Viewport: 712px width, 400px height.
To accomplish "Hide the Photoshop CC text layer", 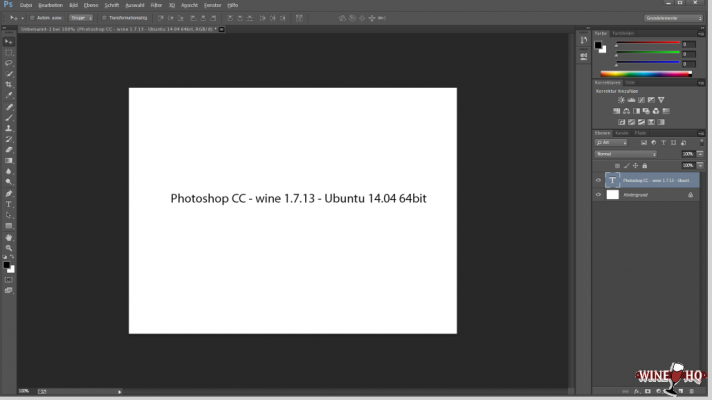I will pyautogui.click(x=598, y=180).
